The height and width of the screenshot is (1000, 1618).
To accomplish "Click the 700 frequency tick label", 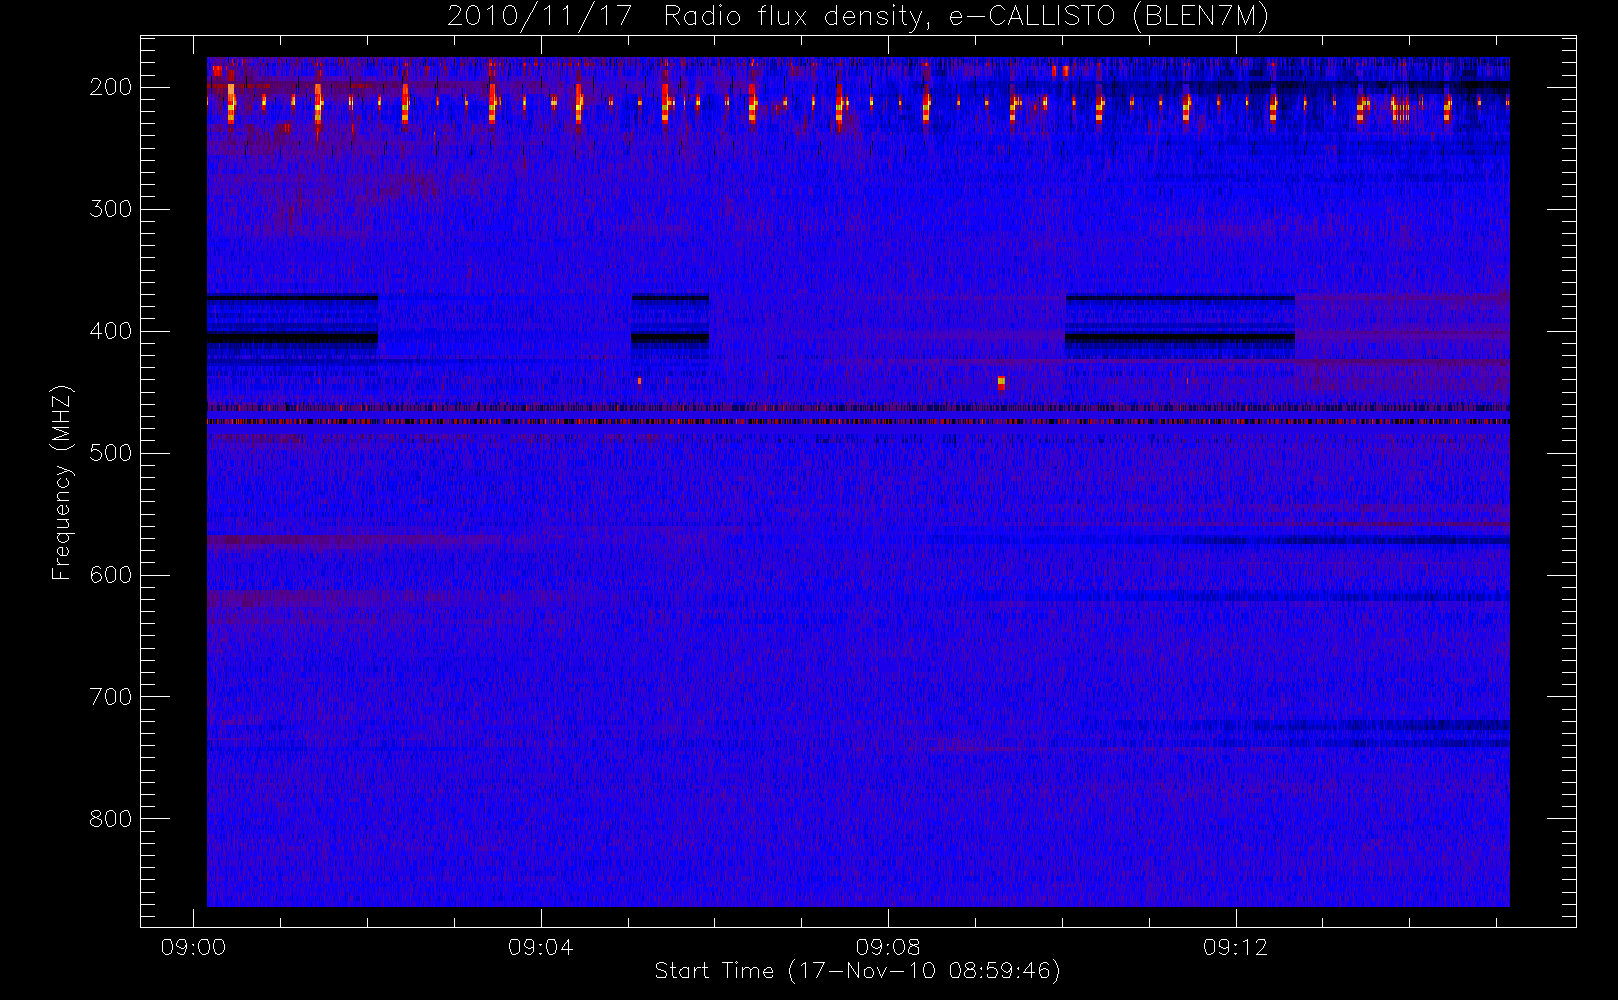I will (110, 697).
